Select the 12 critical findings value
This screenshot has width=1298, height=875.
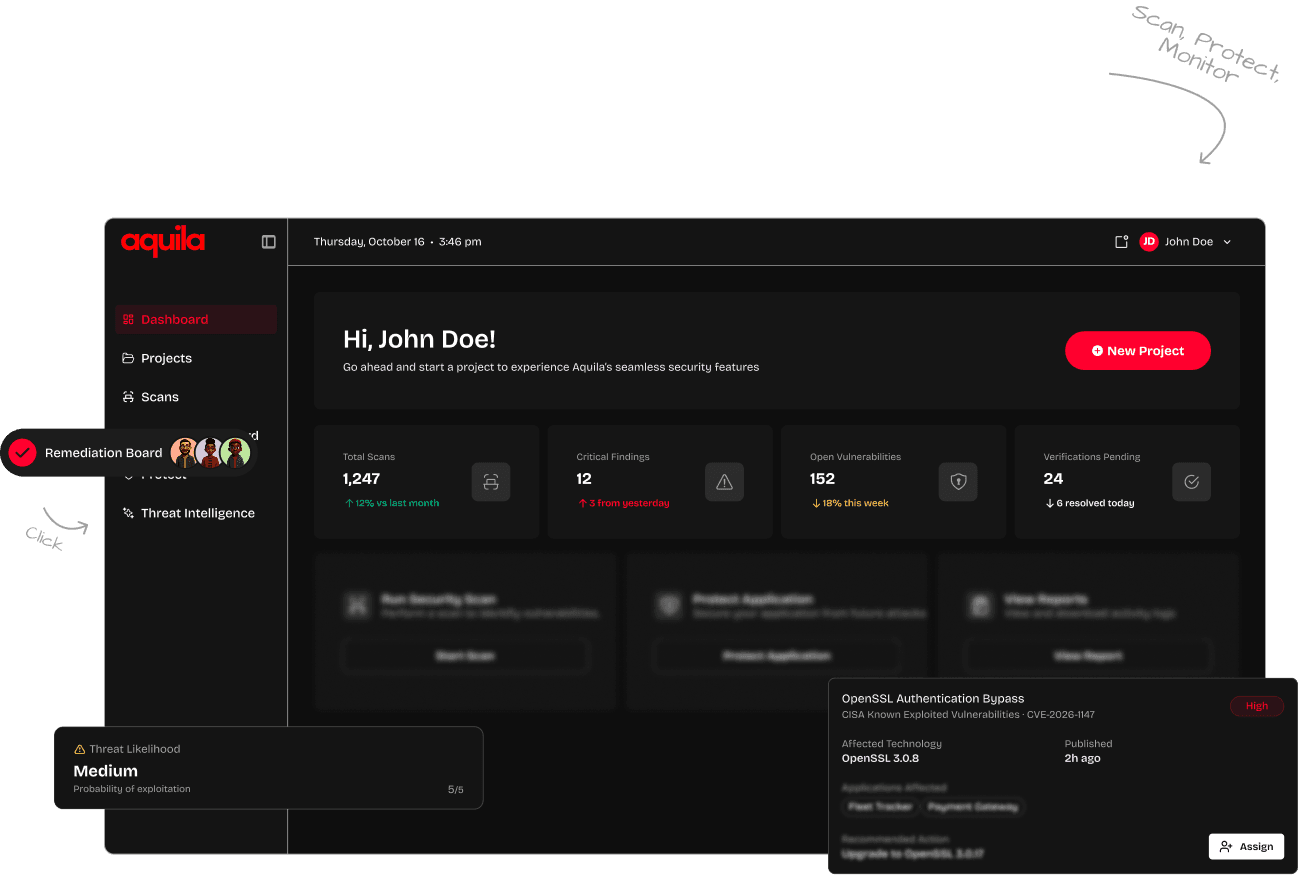coord(584,479)
